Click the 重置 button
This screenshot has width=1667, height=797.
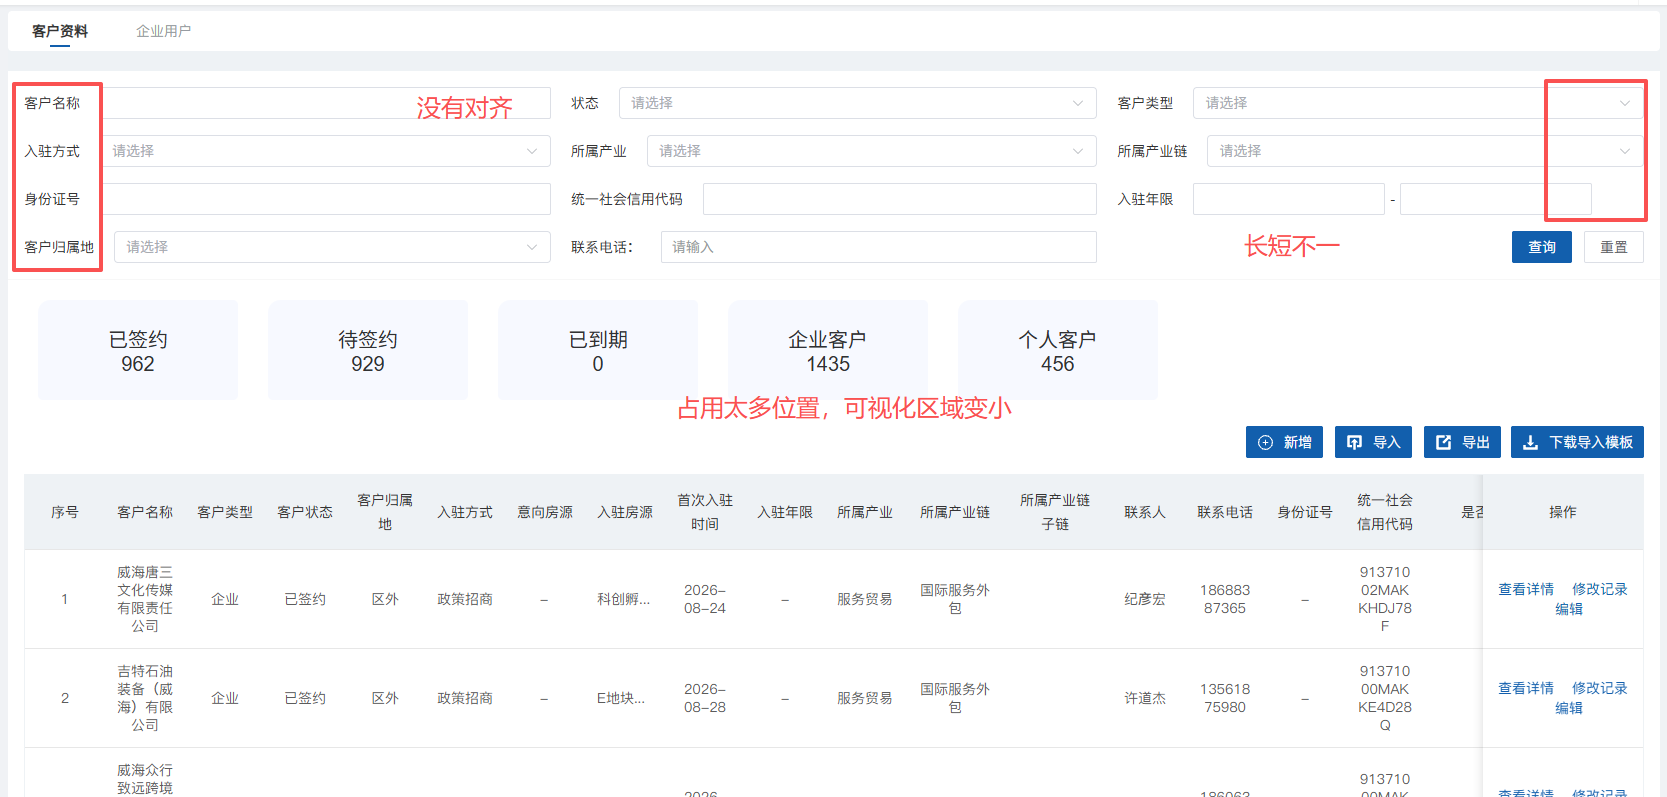[x=1614, y=247]
